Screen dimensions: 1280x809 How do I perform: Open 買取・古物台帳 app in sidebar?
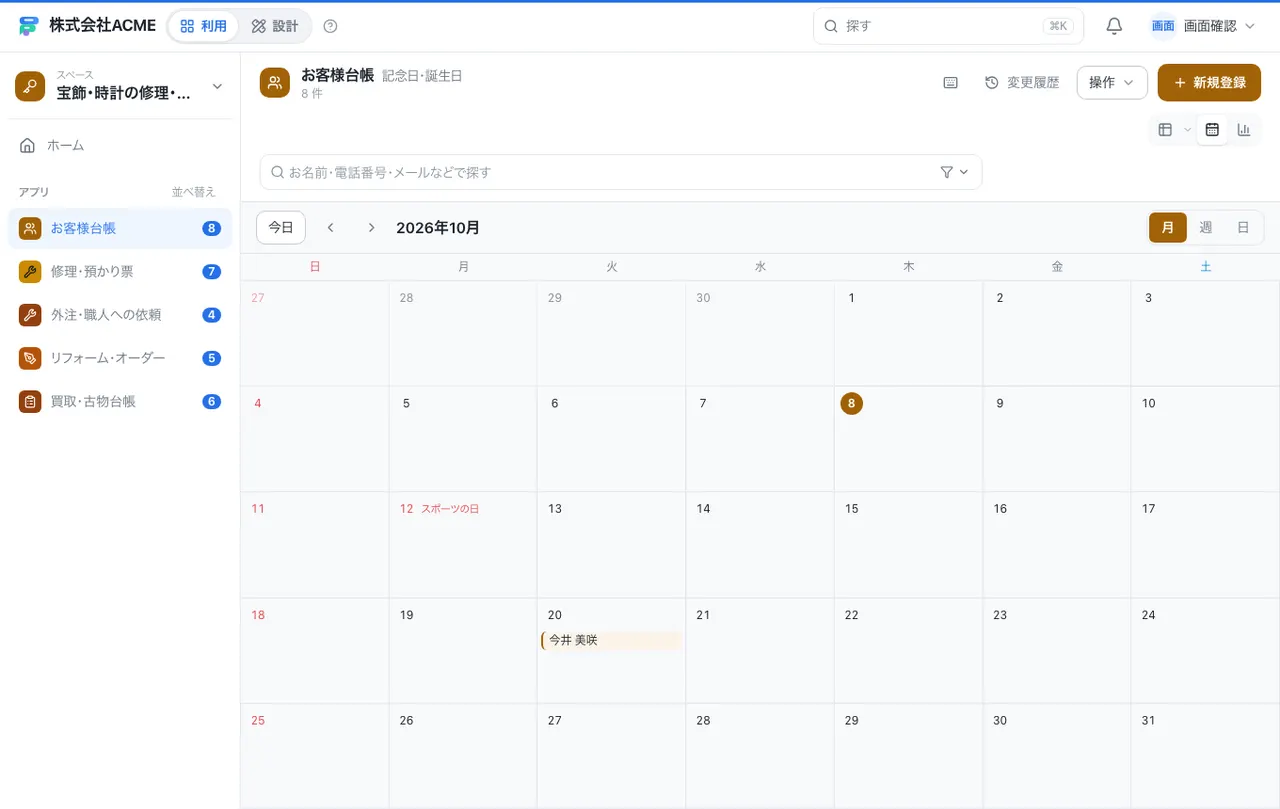coord(120,401)
